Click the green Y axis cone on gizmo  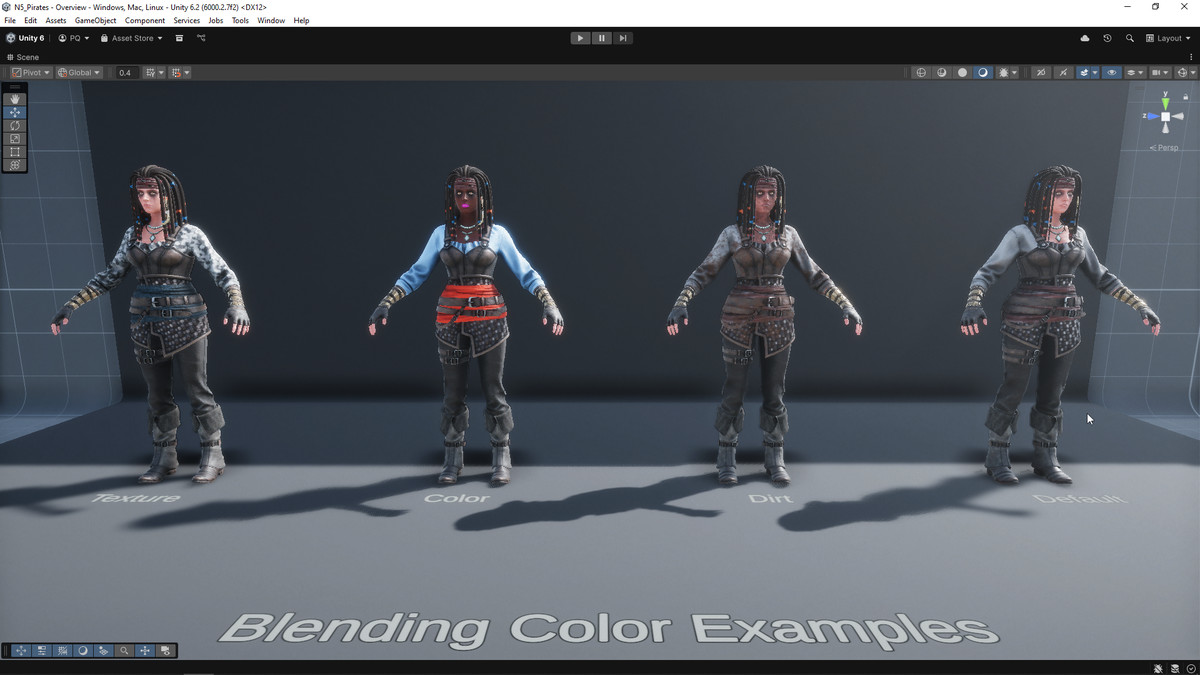pos(1165,103)
